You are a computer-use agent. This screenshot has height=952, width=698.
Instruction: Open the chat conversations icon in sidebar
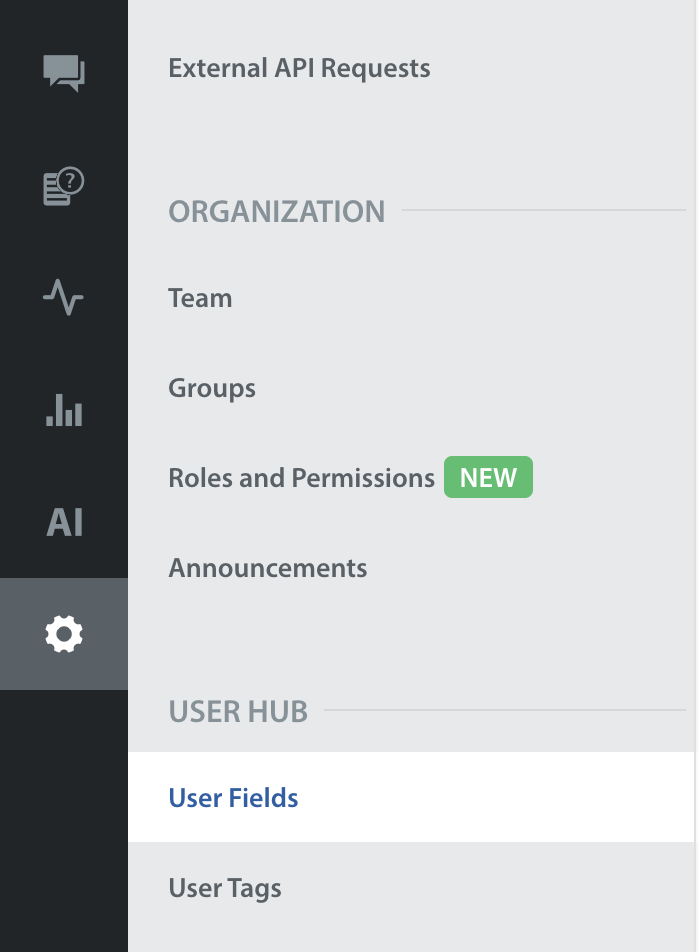tap(64, 73)
